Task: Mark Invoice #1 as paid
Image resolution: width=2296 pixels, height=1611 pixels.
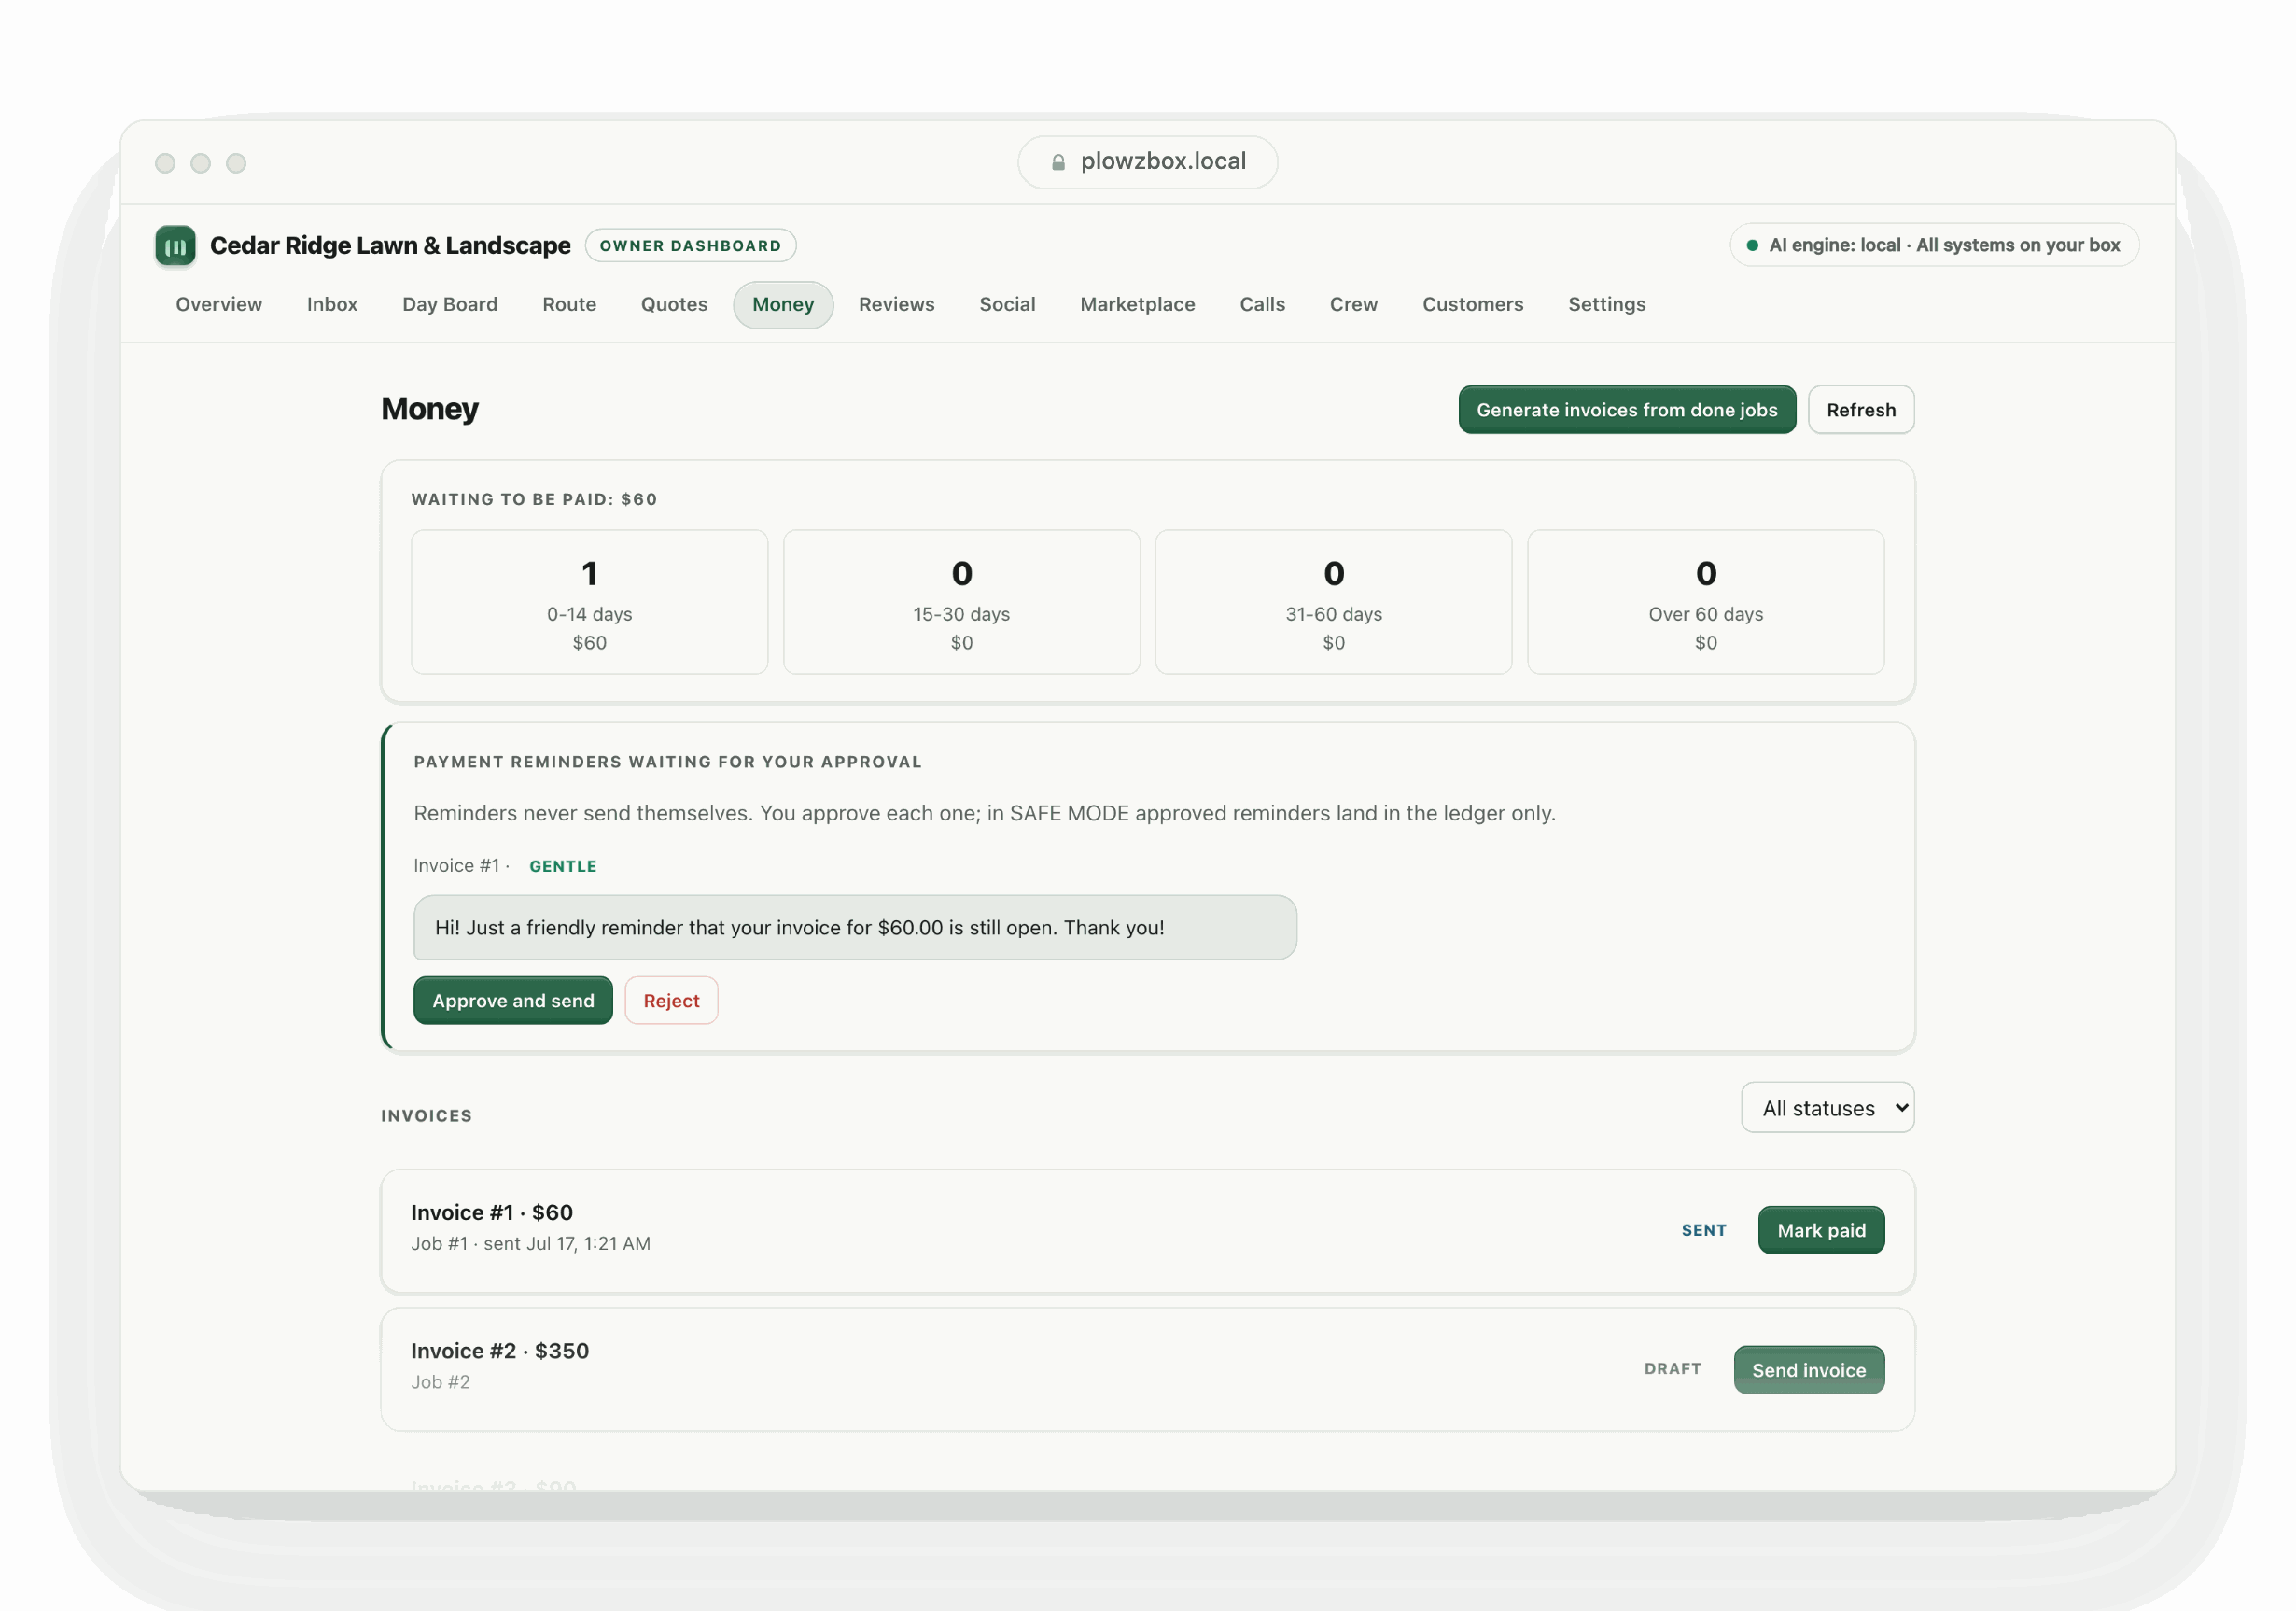Action: (x=1821, y=1231)
